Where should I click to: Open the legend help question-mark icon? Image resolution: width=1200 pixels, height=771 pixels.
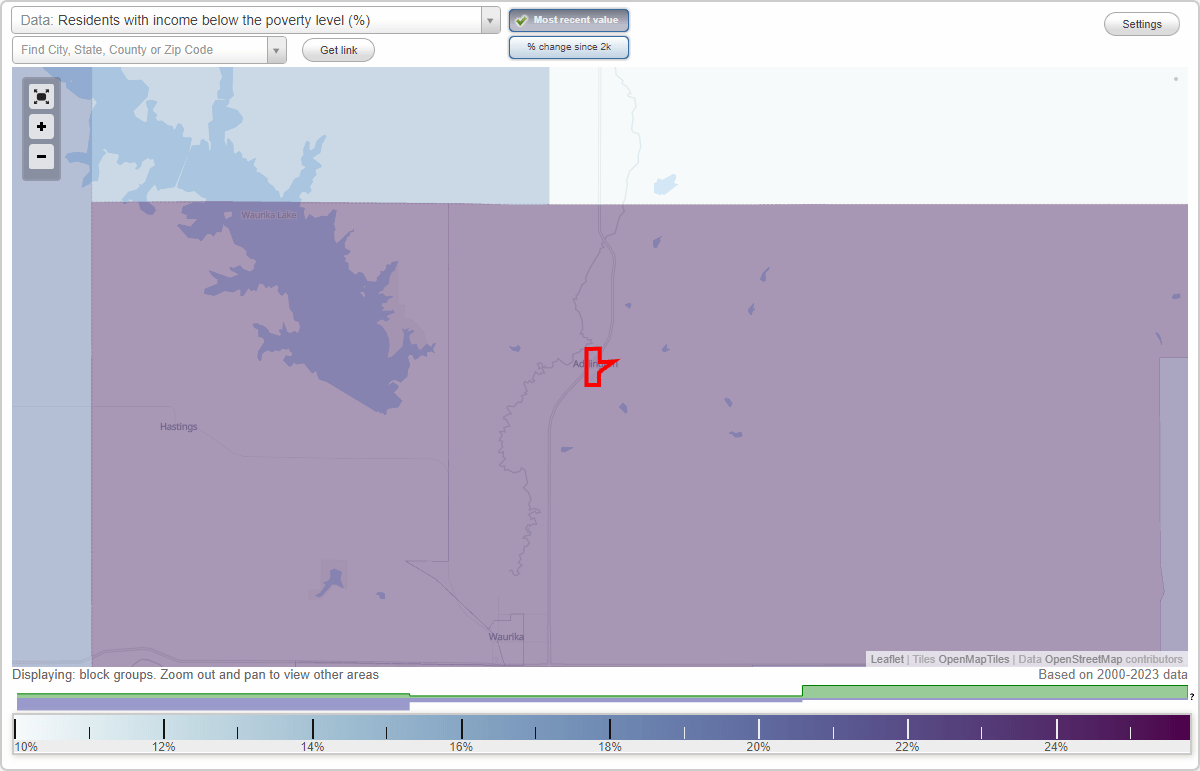pyautogui.click(x=1194, y=699)
